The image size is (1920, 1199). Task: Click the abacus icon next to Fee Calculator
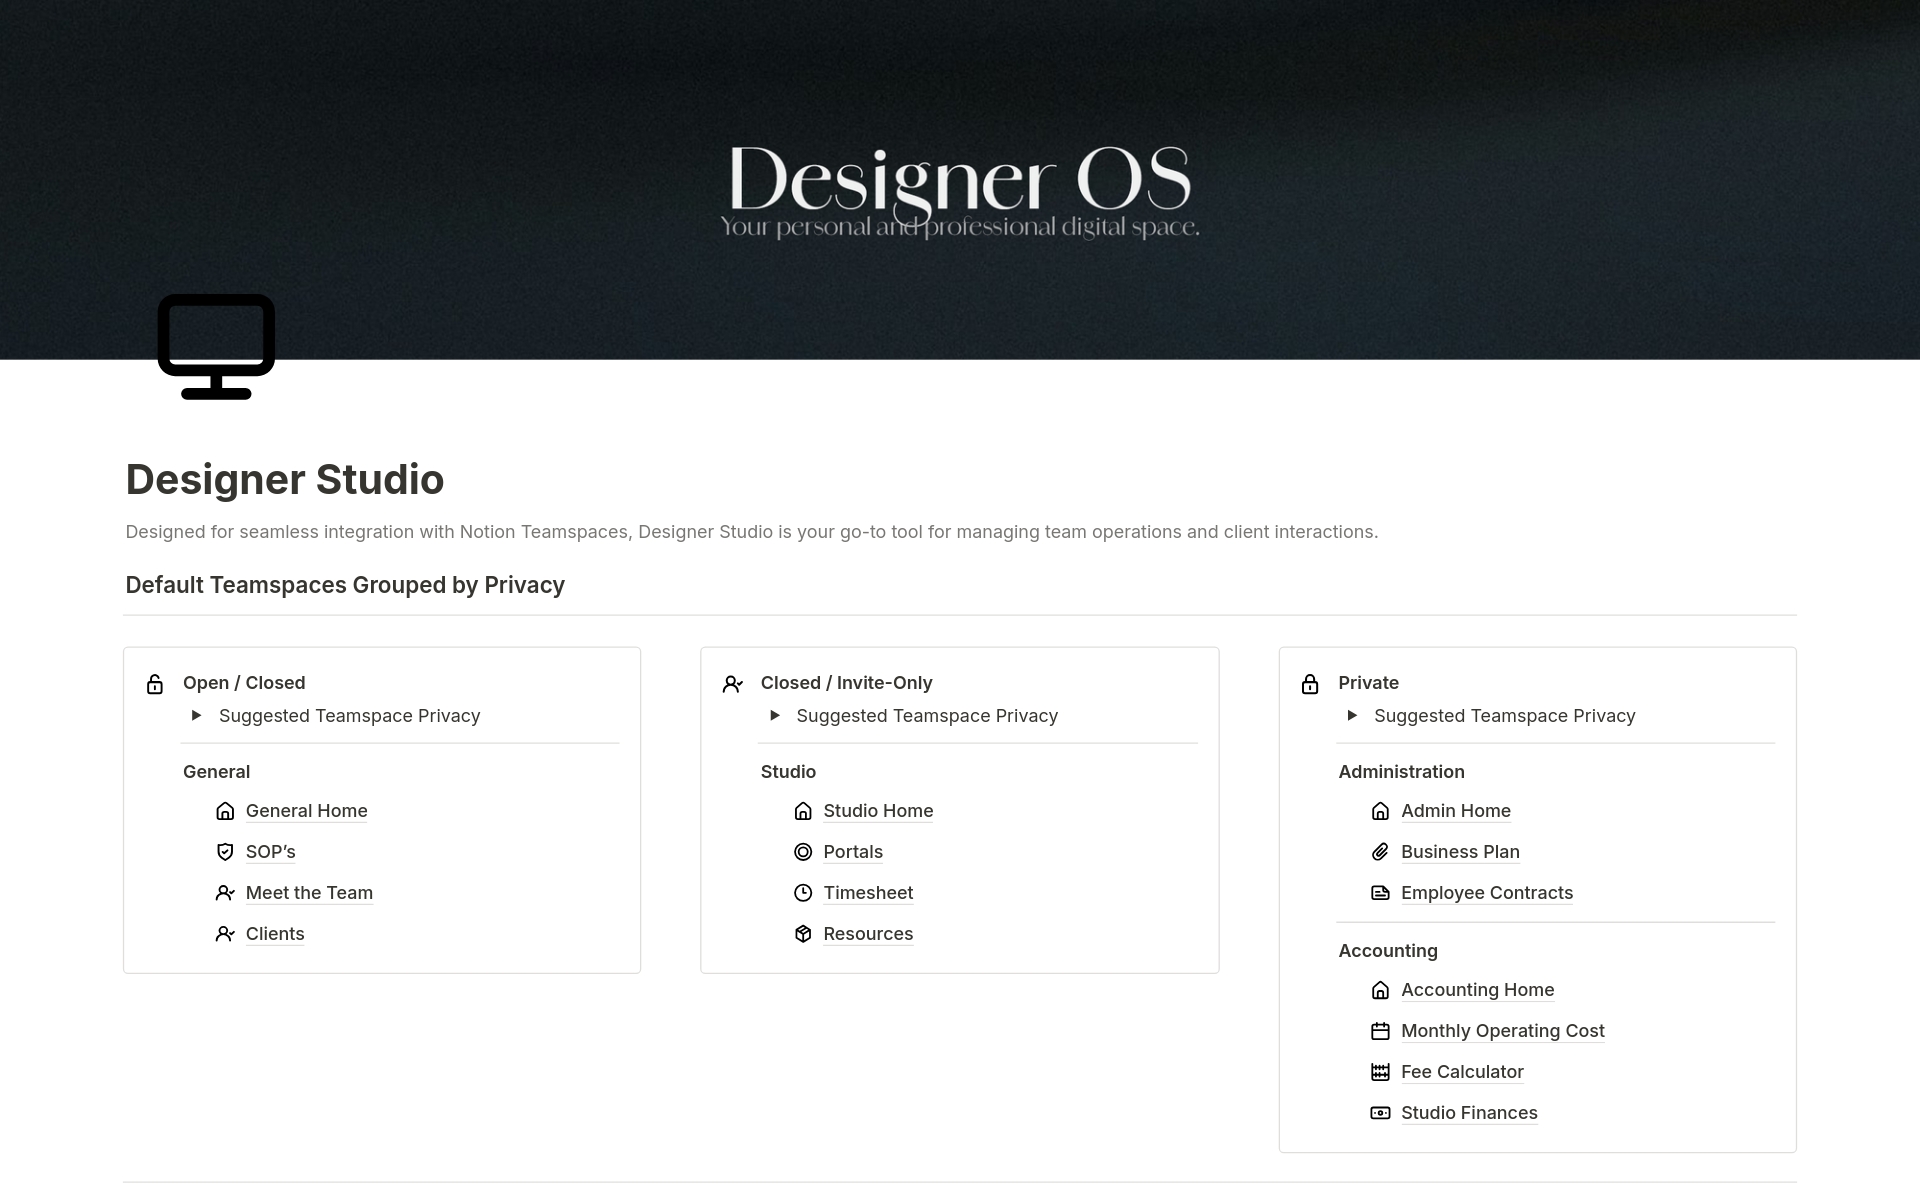click(1380, 1072)
